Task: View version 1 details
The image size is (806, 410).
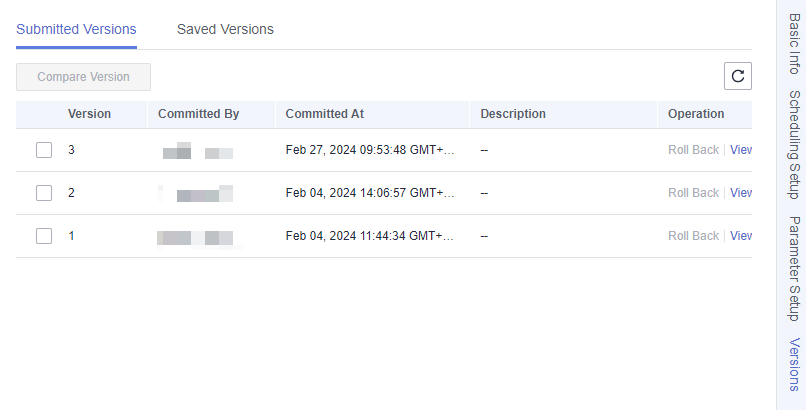Action: [x=741, y=236]
